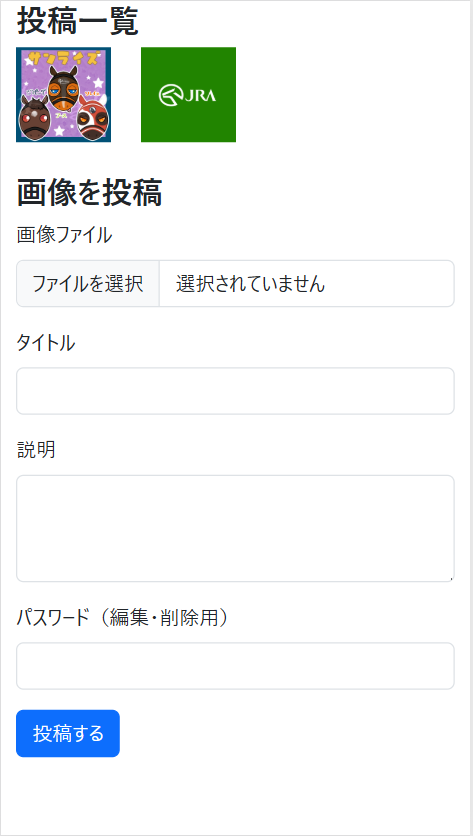The width and height of the screenshot is (473, 836).
Task: Submit the form with 投稿する
Action: [x=68, y=734]
